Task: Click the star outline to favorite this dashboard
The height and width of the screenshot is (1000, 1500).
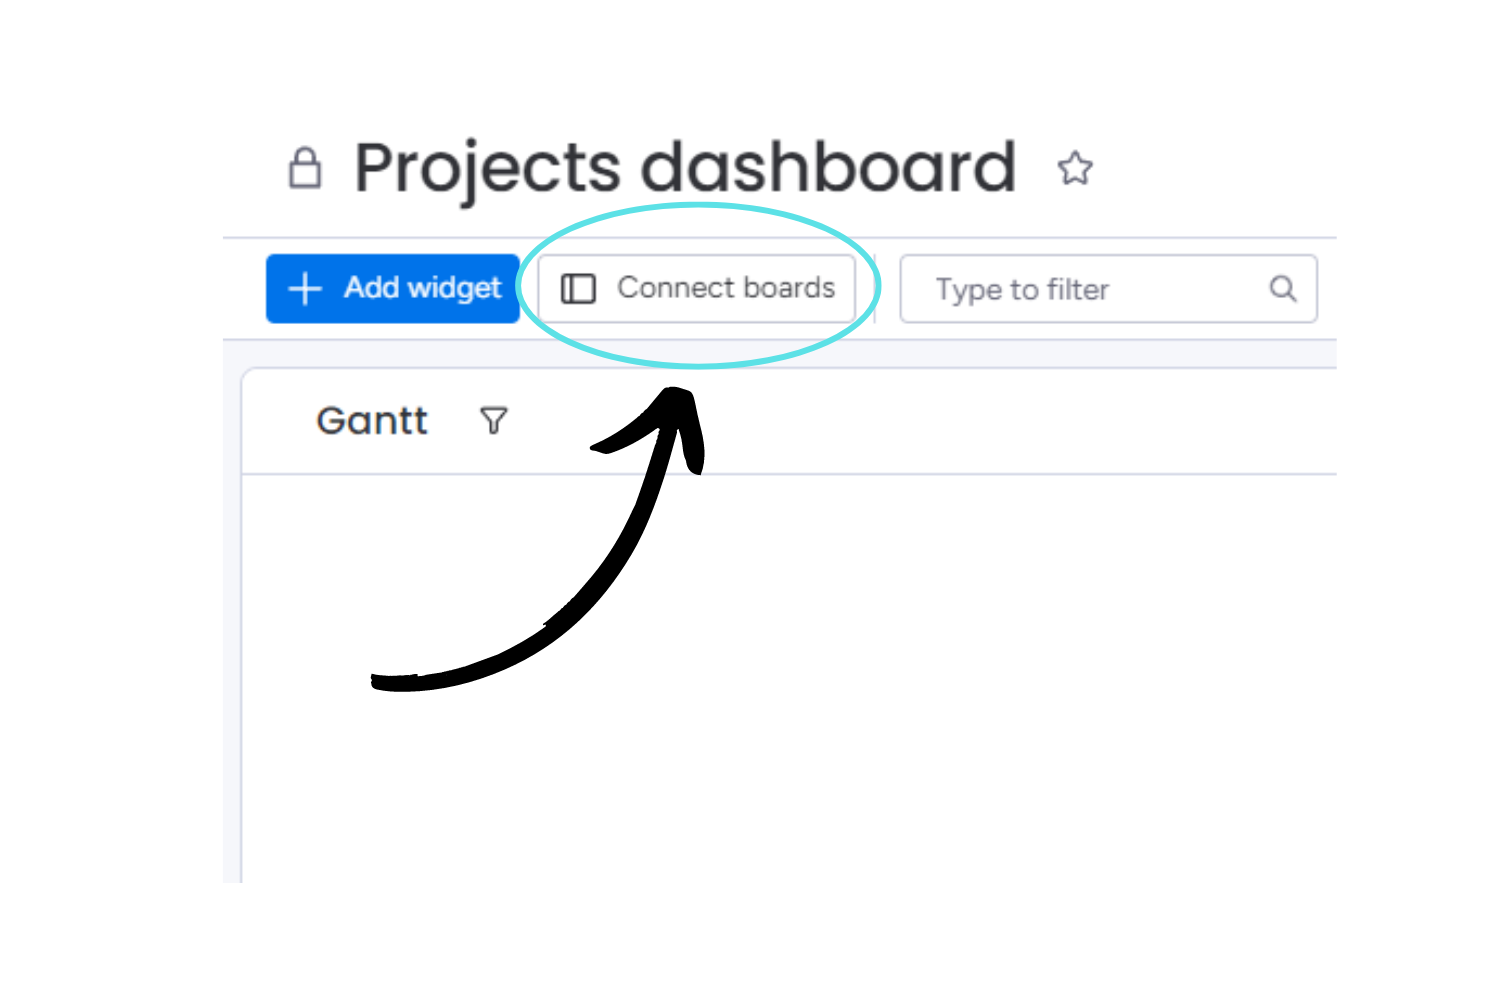Action: coord(1077,169)
